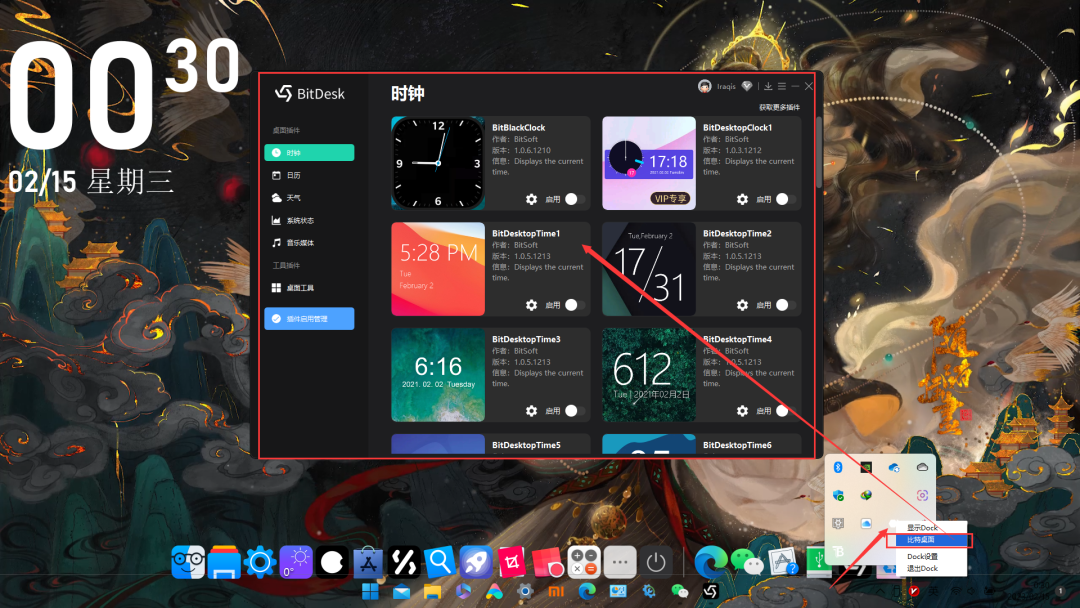Click Iraqis user account avatar
Screen dimensions: 1080x608
click(x=705, y=87)
